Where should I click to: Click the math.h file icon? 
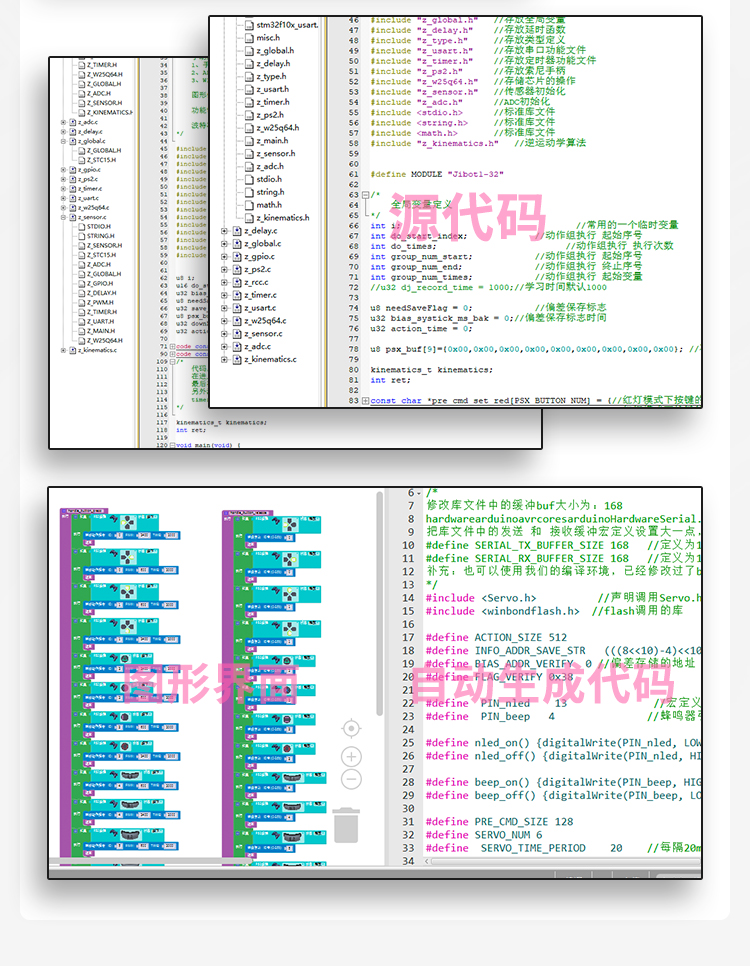[x=247, y=205]
